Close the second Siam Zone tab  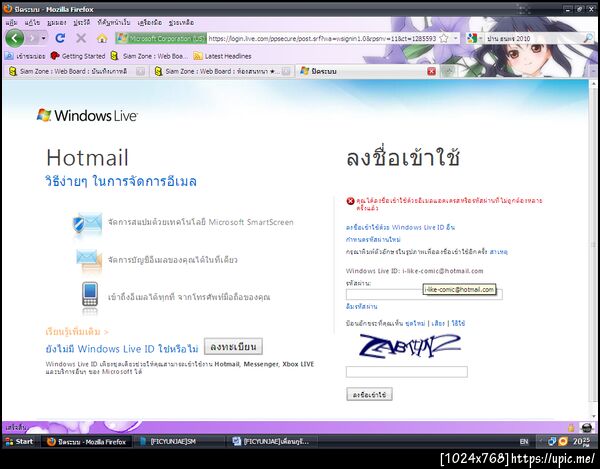286,72
